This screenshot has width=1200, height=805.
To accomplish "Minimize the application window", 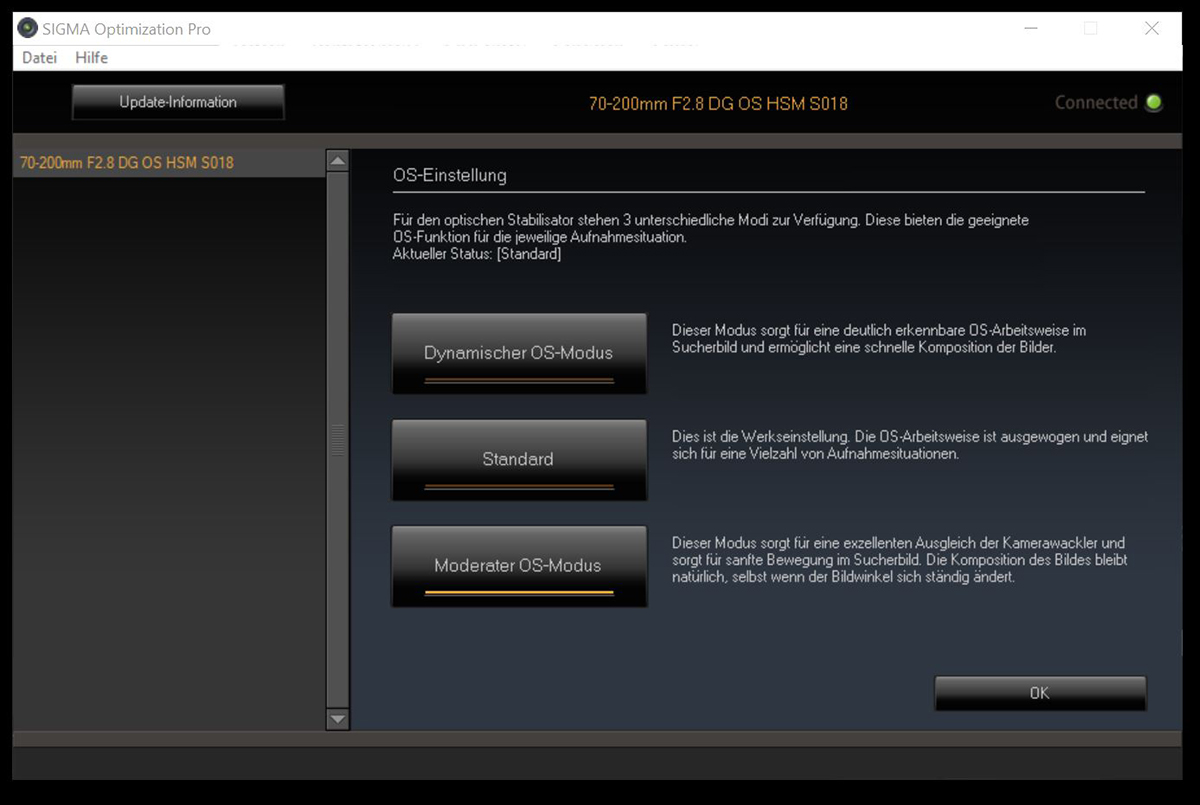I will click(x=1031, y=29).
